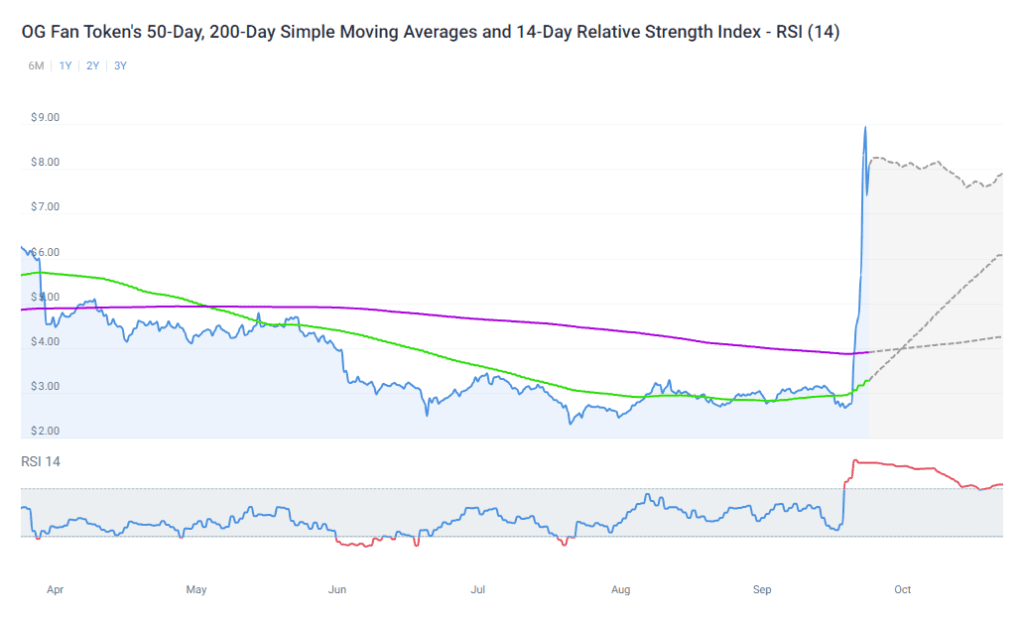Screen dimensions: 1024x625
Task: Click the Apr date label
Action: (x=55, y=590)
